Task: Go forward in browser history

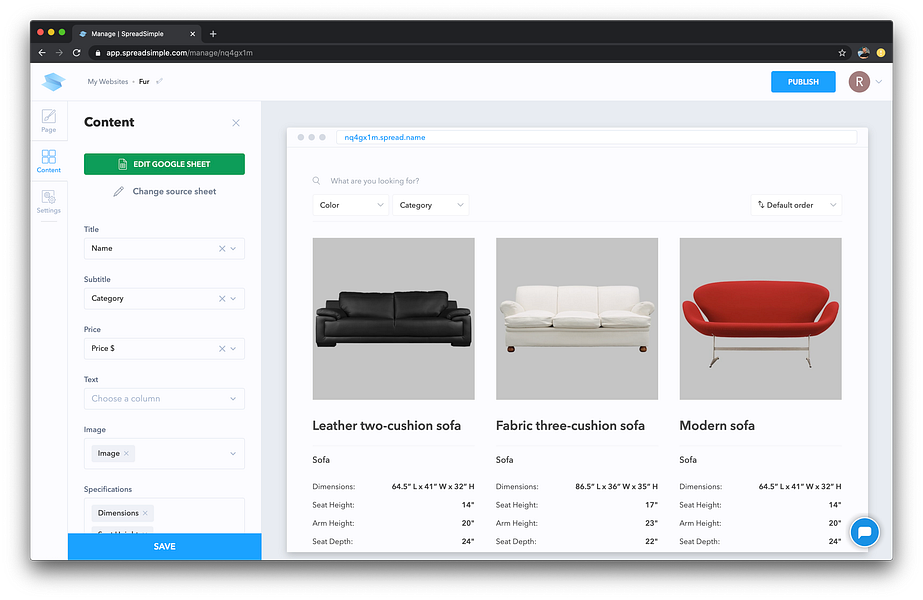Action: [x=59, y=53]
